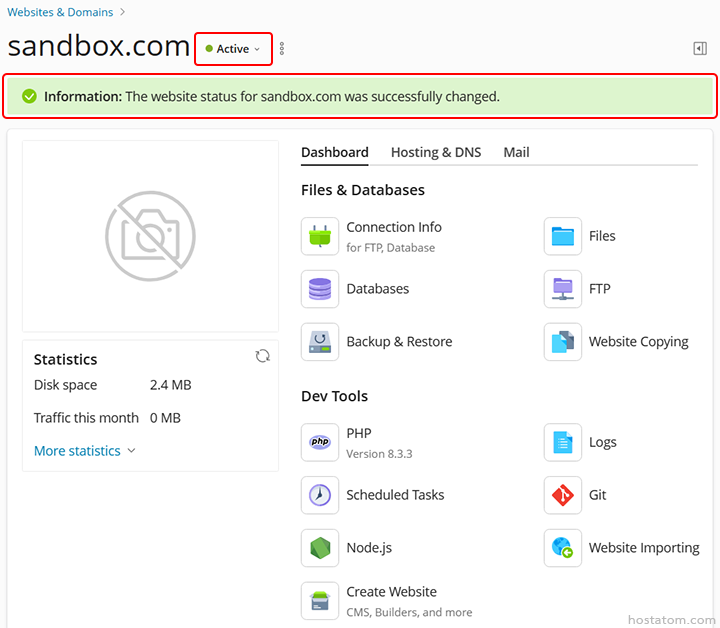Go to Websites & Domains breadcrumb
The height and width of the screenshot is (628, 720).
pos(60,12)
